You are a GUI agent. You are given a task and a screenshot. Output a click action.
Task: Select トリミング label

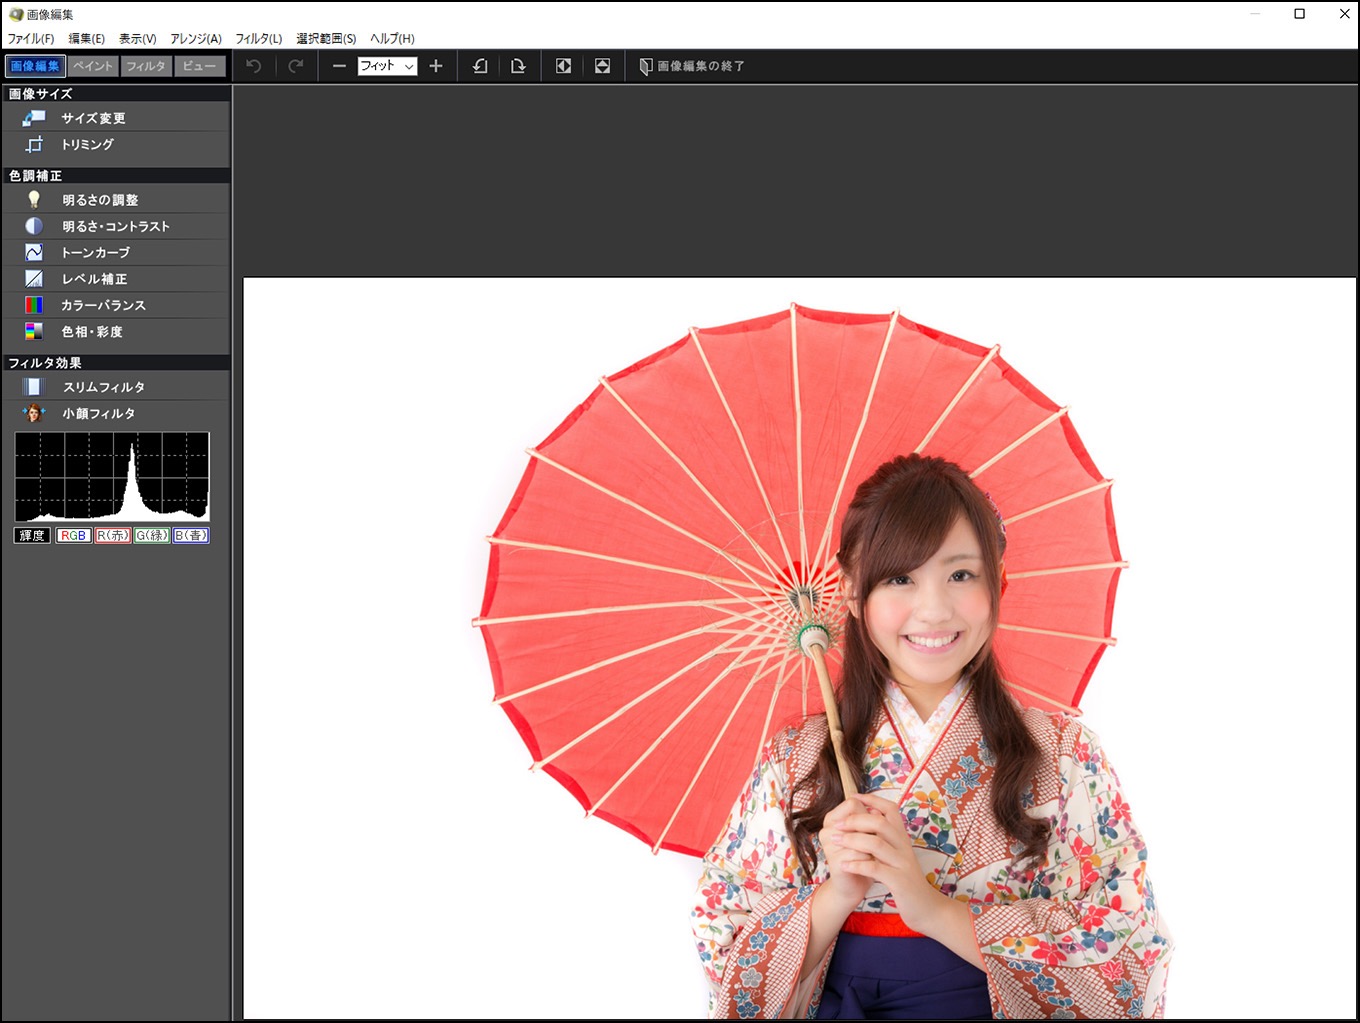88,144
